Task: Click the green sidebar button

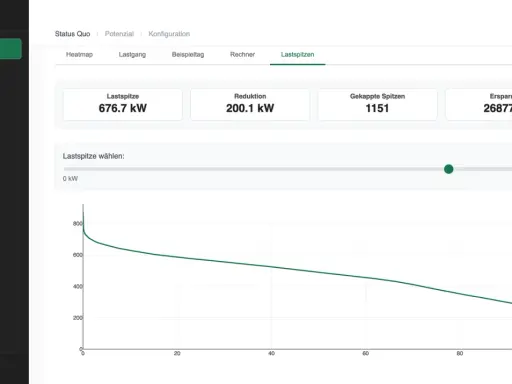Action: point(11,49)
